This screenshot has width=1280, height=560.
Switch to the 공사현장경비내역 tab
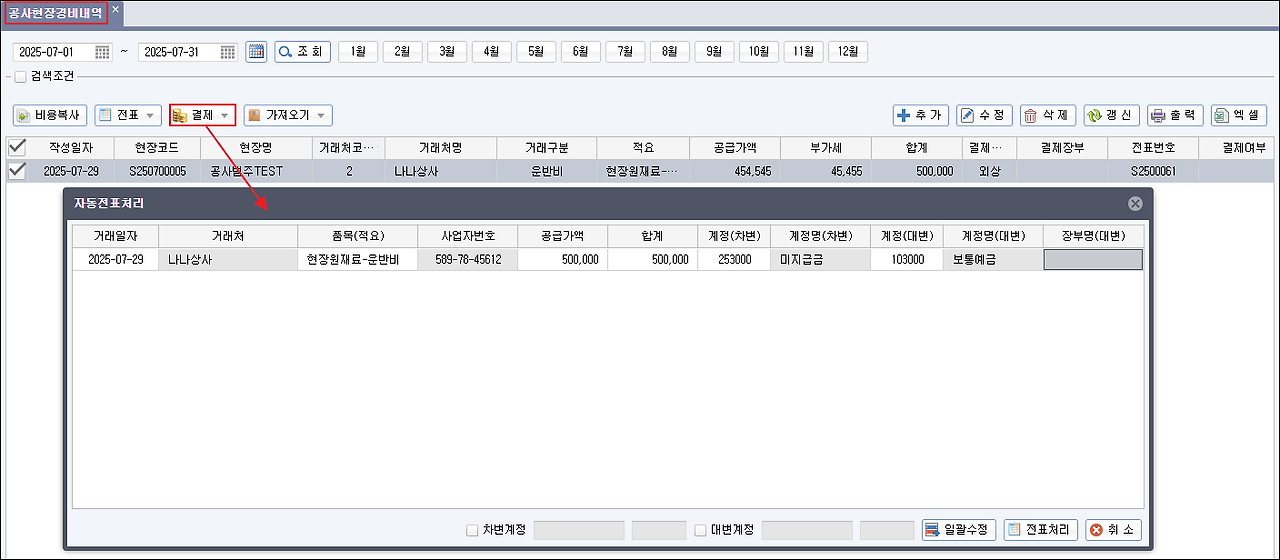click(55, 12)
